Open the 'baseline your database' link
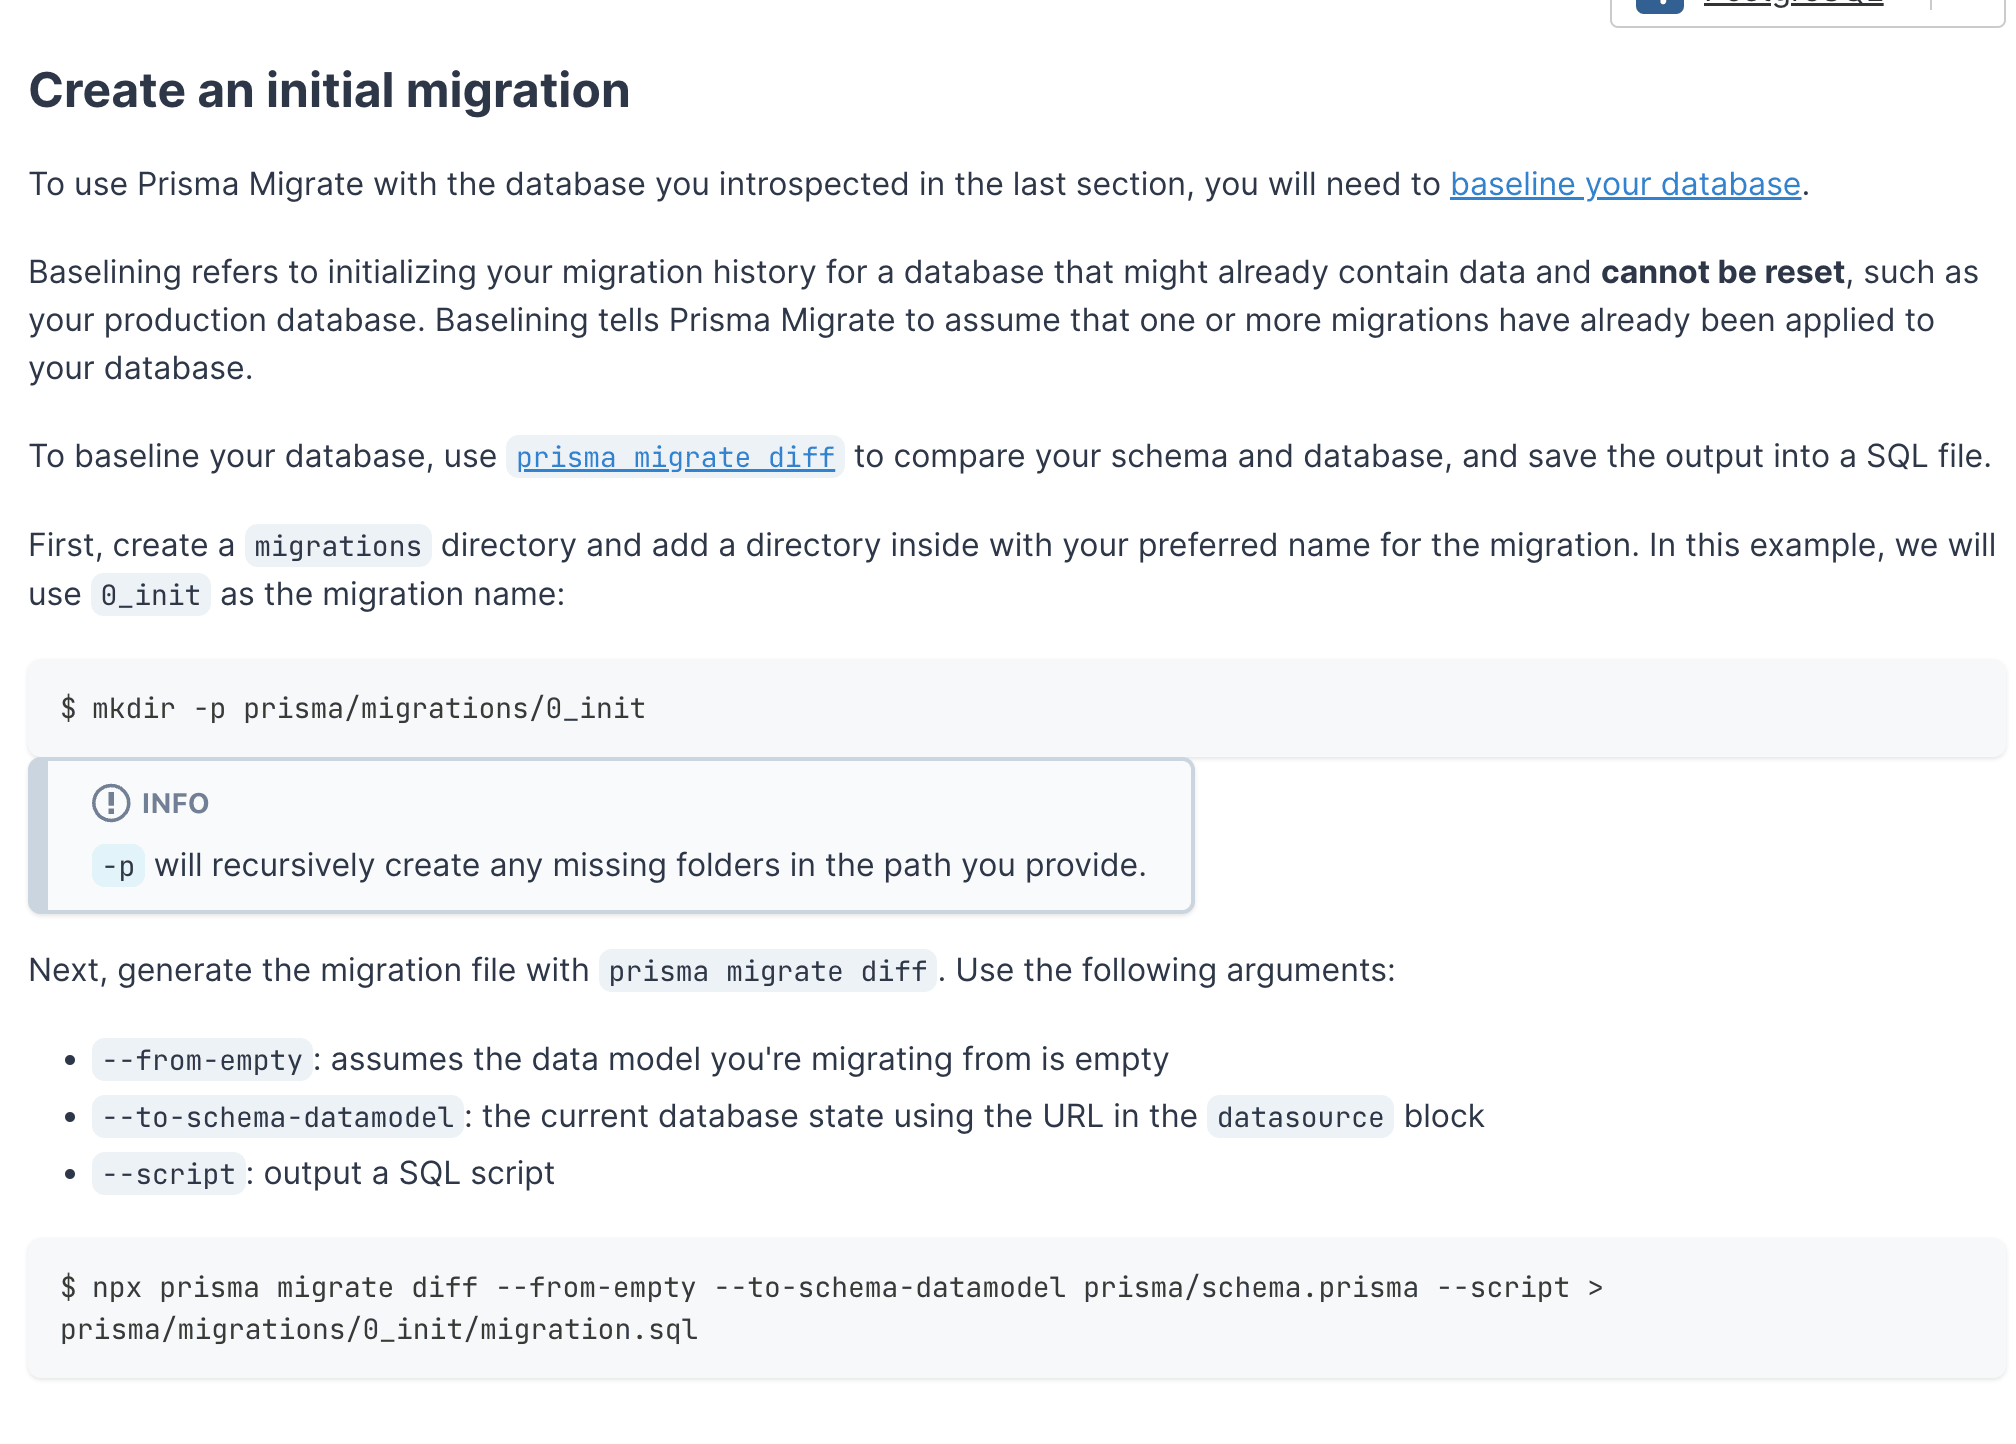 coord(1625,185)
